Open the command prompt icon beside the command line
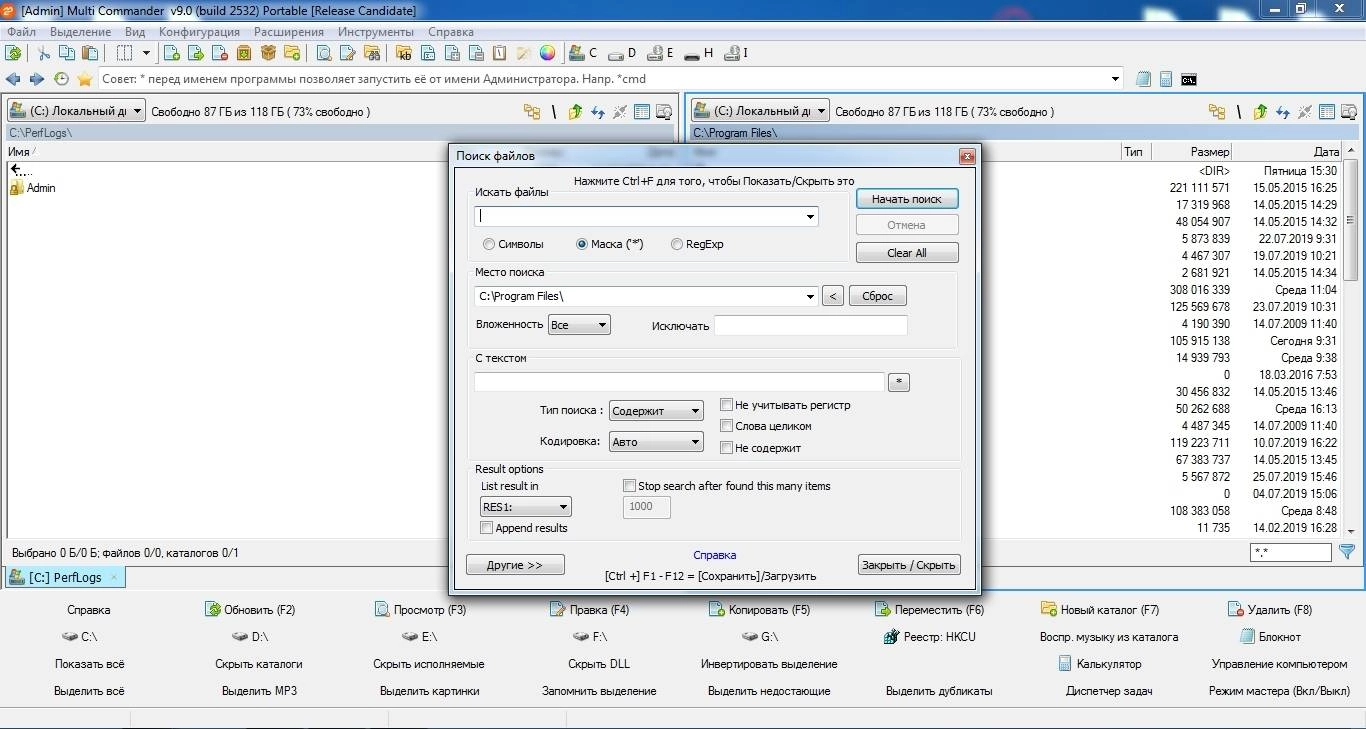This screenshot has height=729, width=1366. tap(1189, 79)
